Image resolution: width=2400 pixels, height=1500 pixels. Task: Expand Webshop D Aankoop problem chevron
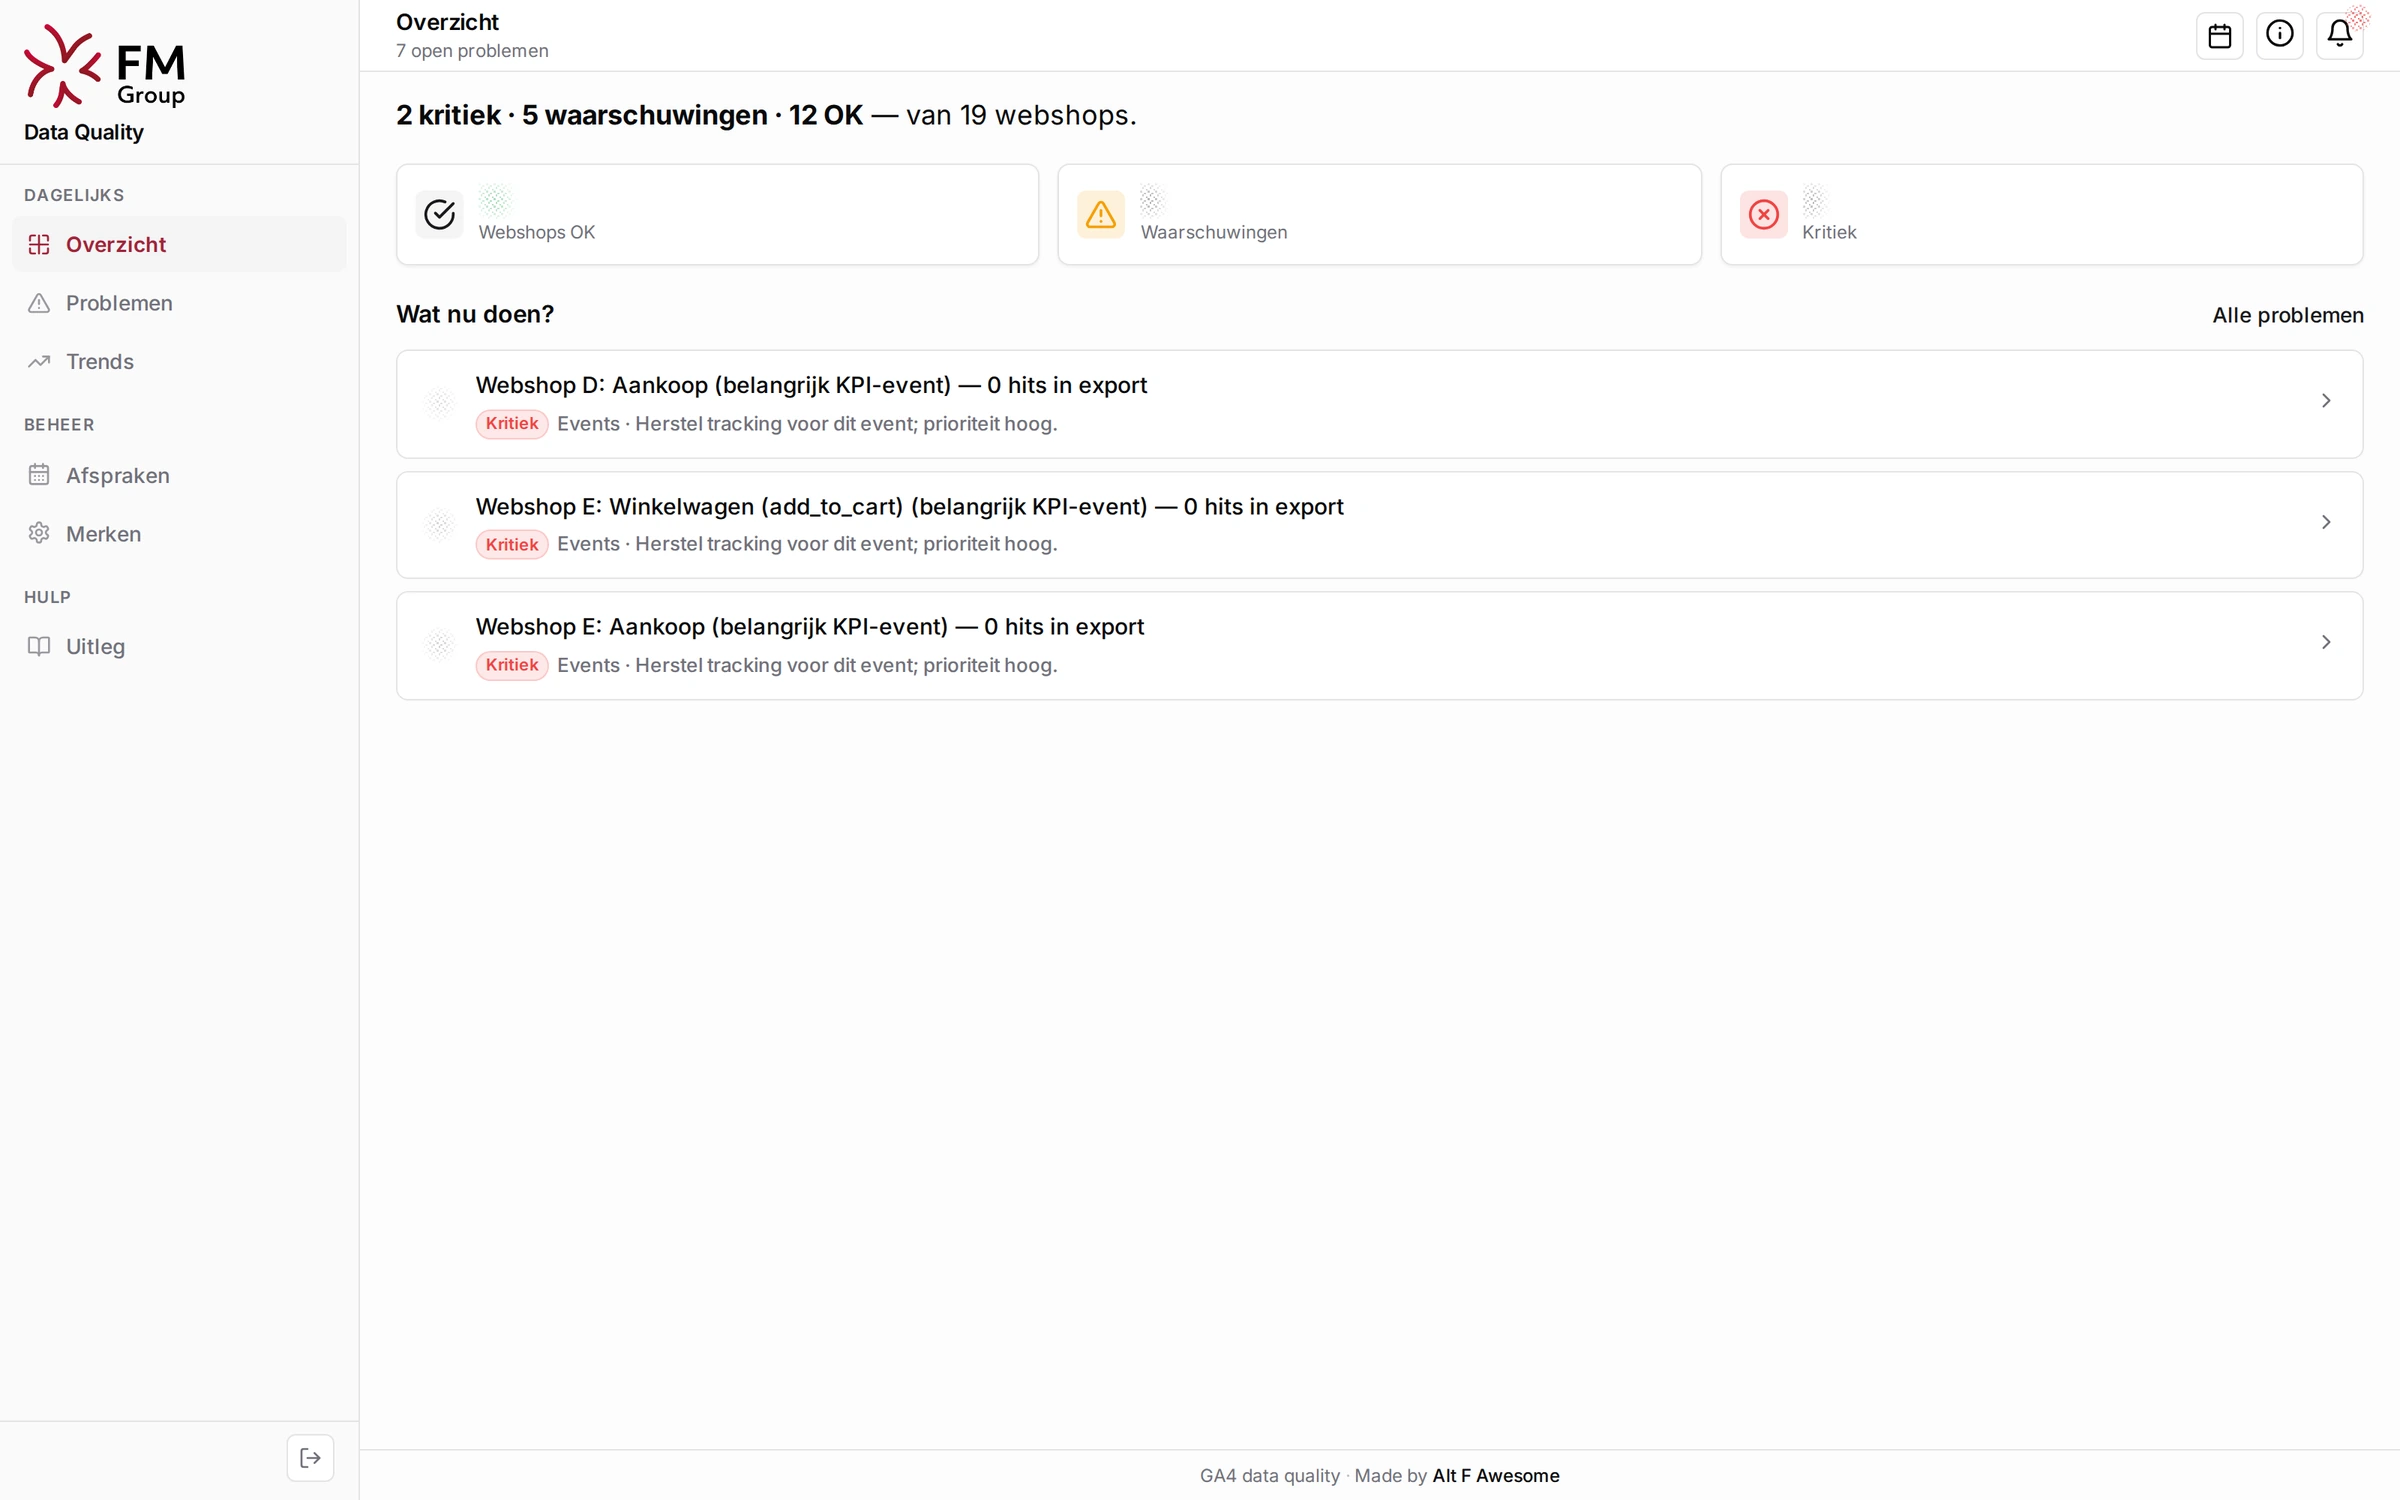[x=2326, y=401]
